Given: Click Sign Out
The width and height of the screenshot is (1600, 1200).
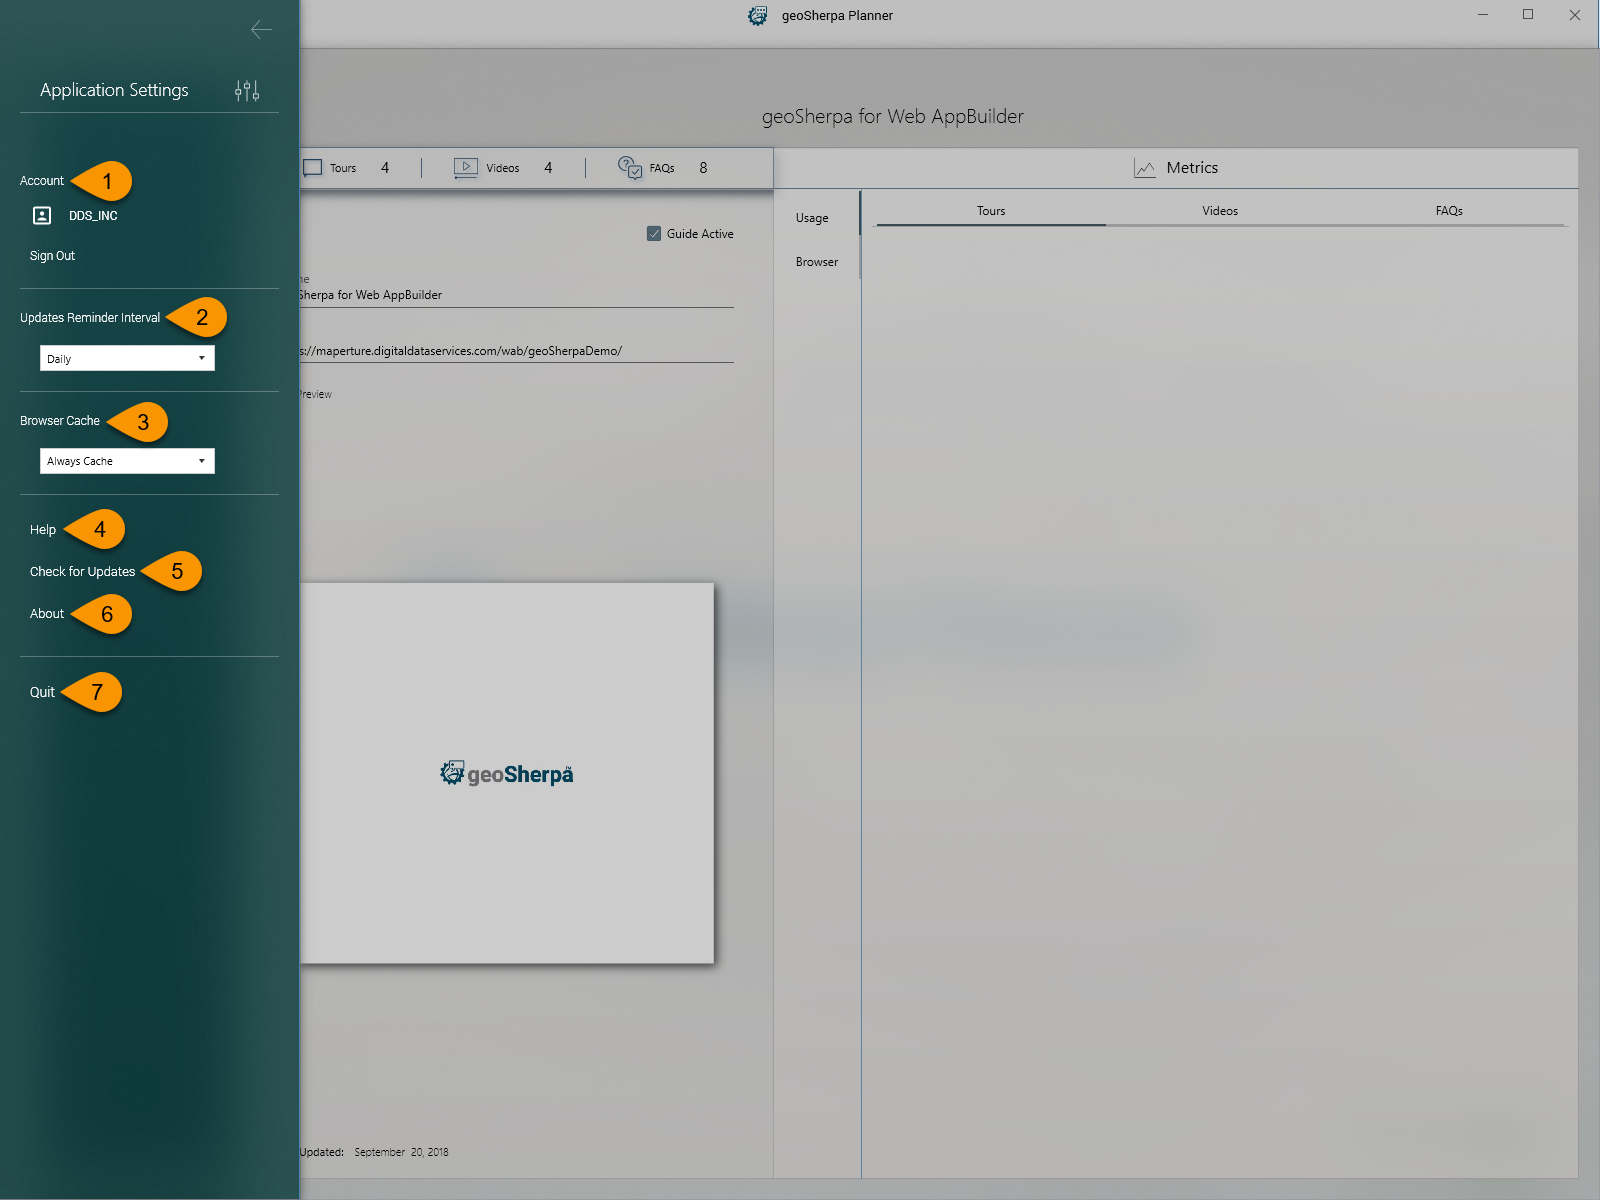Looking at the screenshot, I should pyautogui.click(x=52, y=256).
